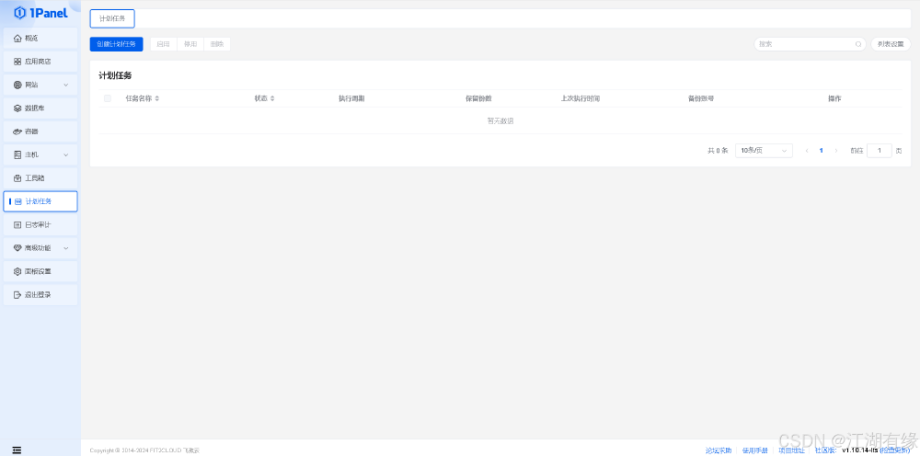The height and width of the screenshot is (456, 920).
Task: Click the 面板设置 gear icon
Action: tap(17, 271)
